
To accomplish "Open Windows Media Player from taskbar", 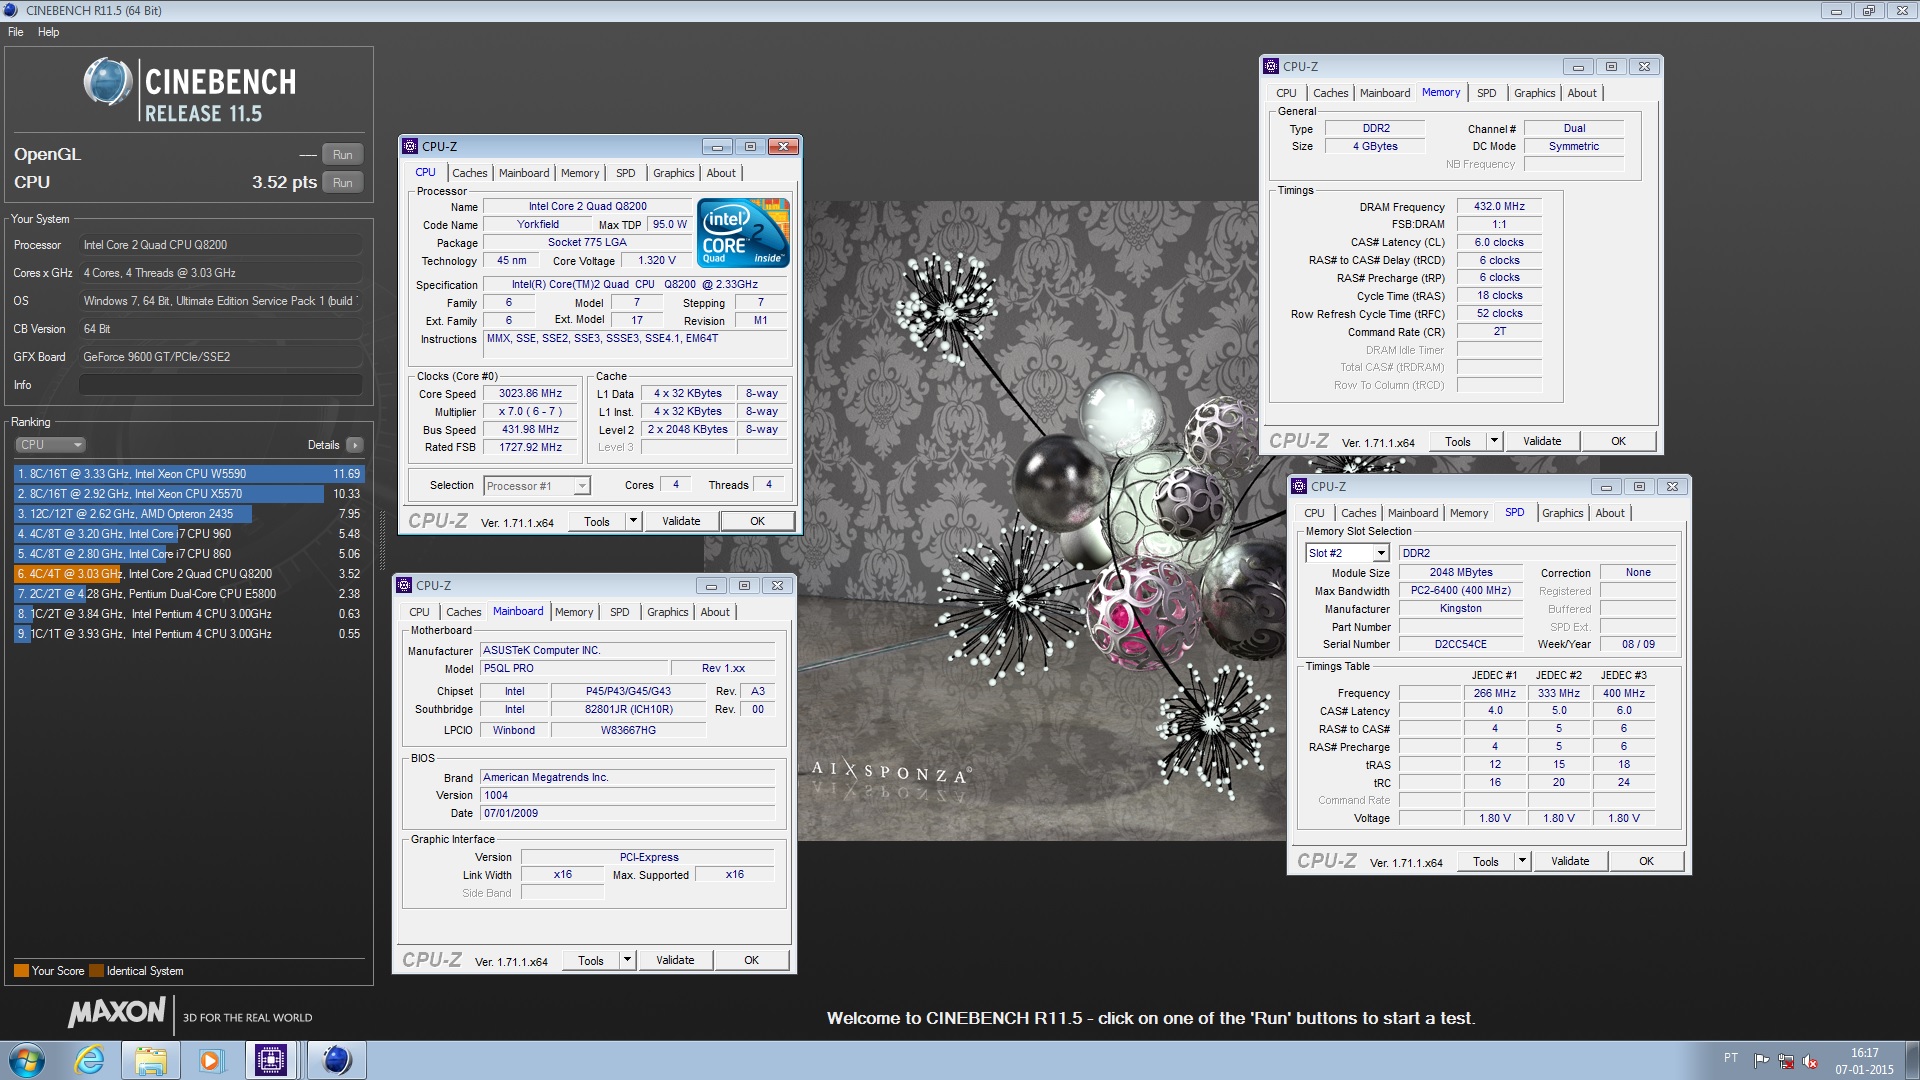I will click(x=210, y=1060).
